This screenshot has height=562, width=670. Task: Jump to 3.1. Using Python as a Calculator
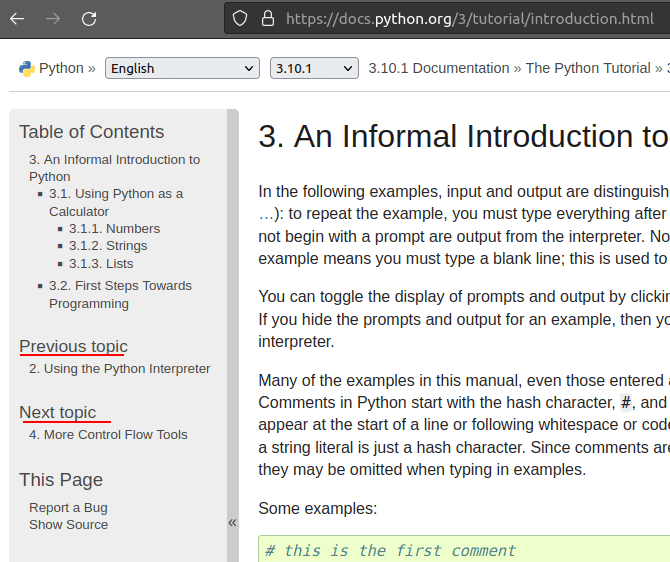coord(116,203)
